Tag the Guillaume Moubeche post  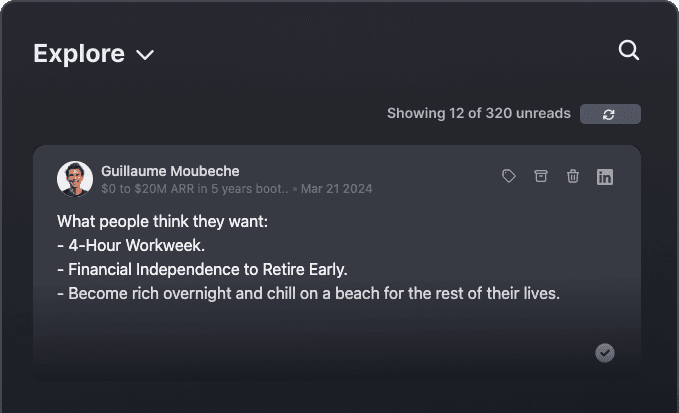pos(509,176)
